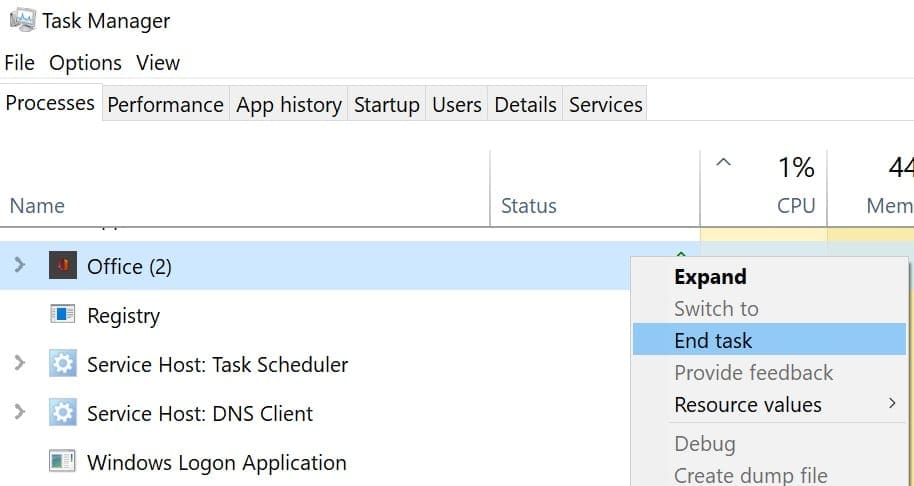
Task: Choose Provide feedback in the context menu
Action: (769, 372)
